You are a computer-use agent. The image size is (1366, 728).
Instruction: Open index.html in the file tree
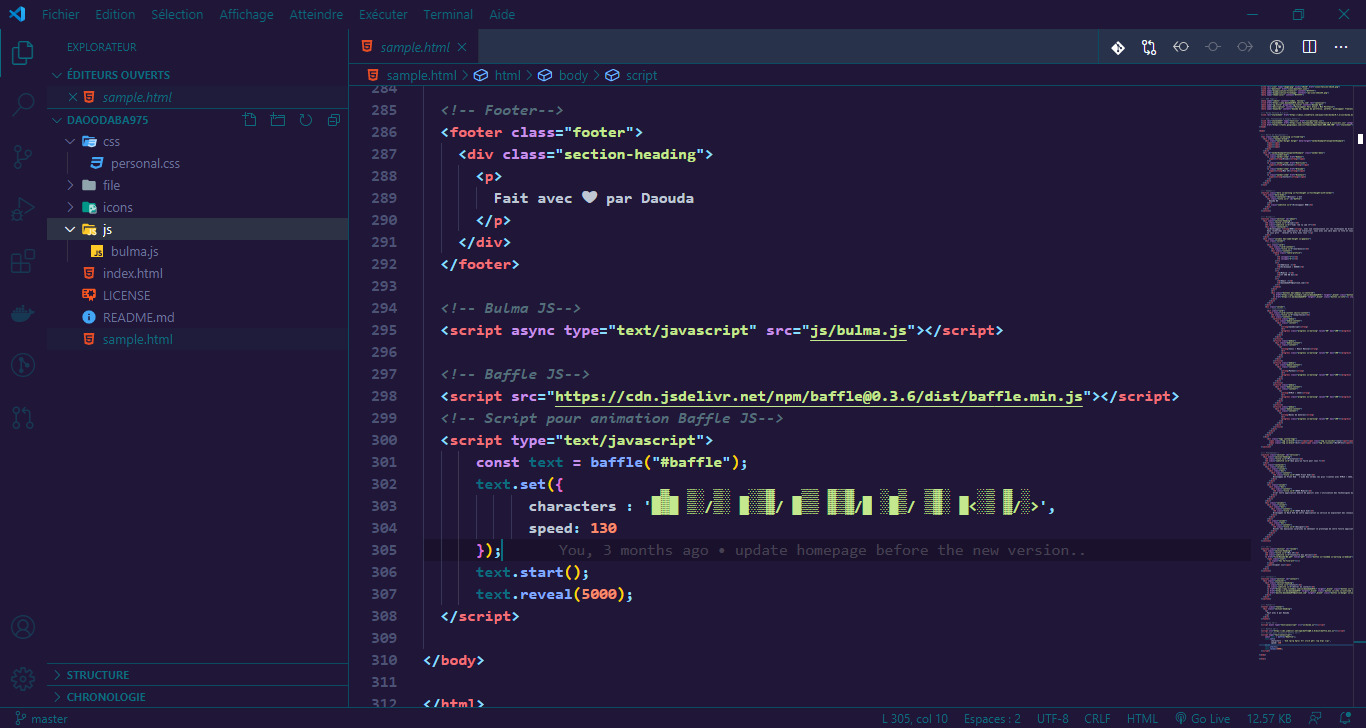tap(198, 274)
